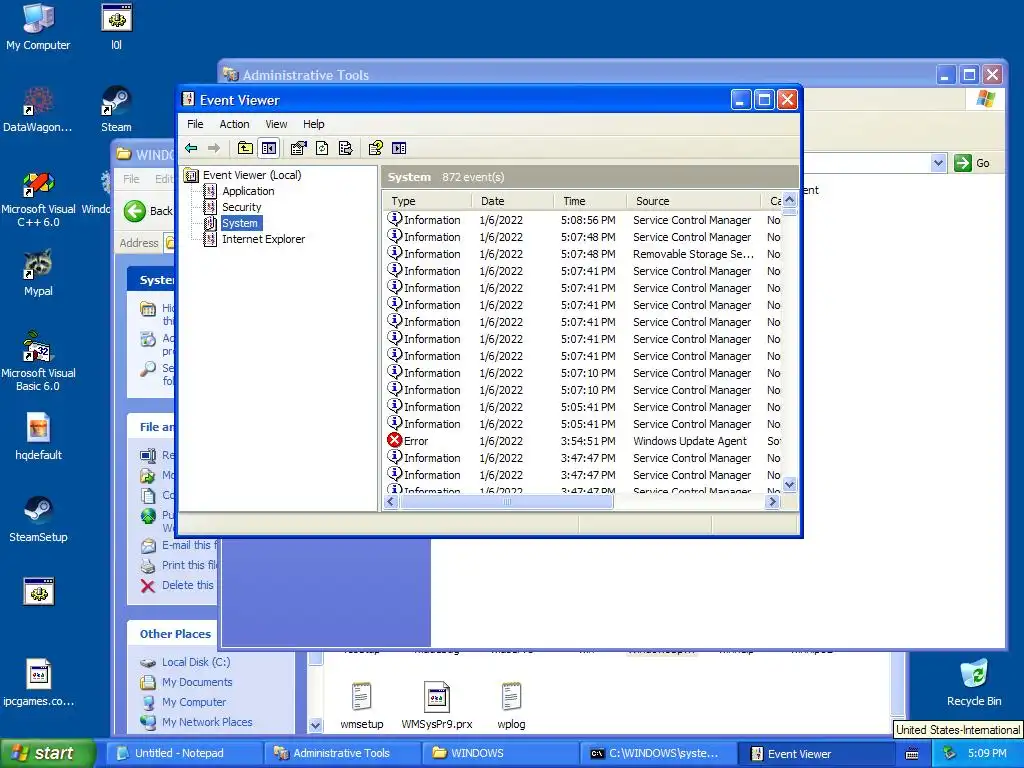Viewport: 1024px width, 768px height.
Task: Sort events by the Source column header
Action: [x=694, y=201]
